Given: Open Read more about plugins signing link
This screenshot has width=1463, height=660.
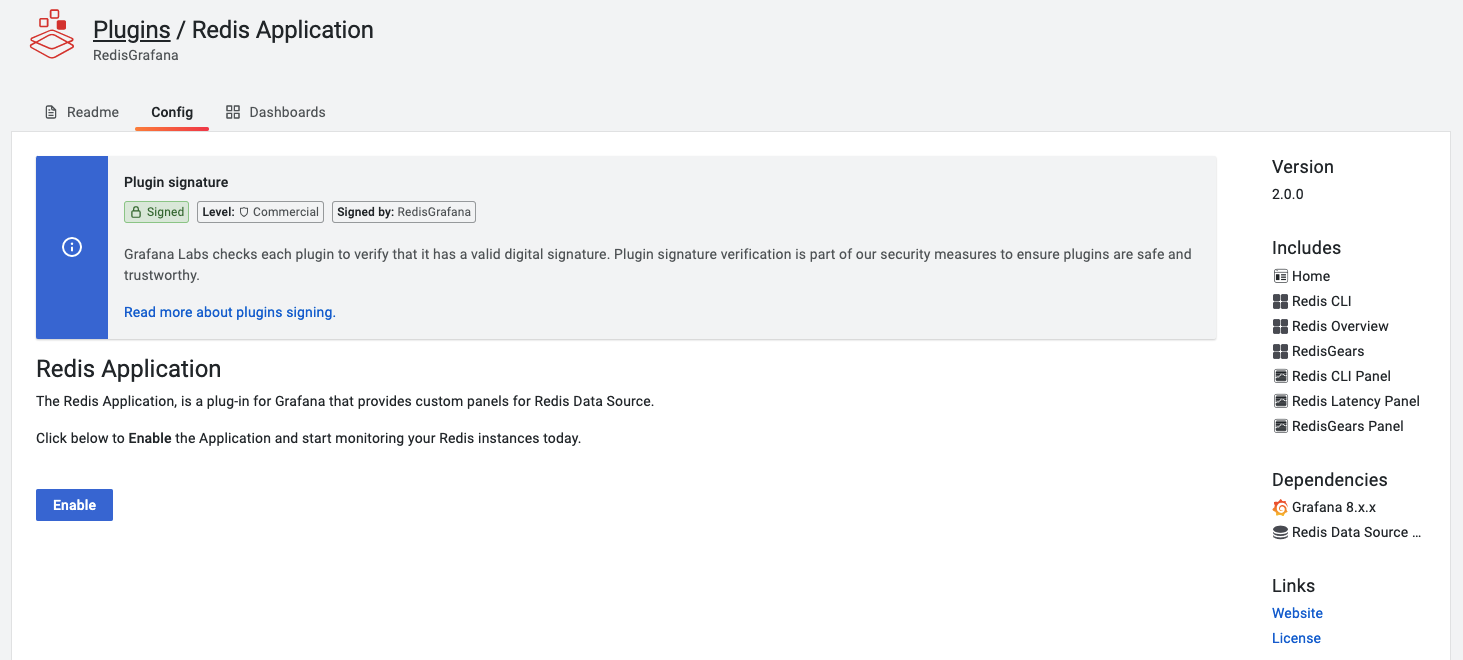Looking at the screenshot, I should [230, 312].
